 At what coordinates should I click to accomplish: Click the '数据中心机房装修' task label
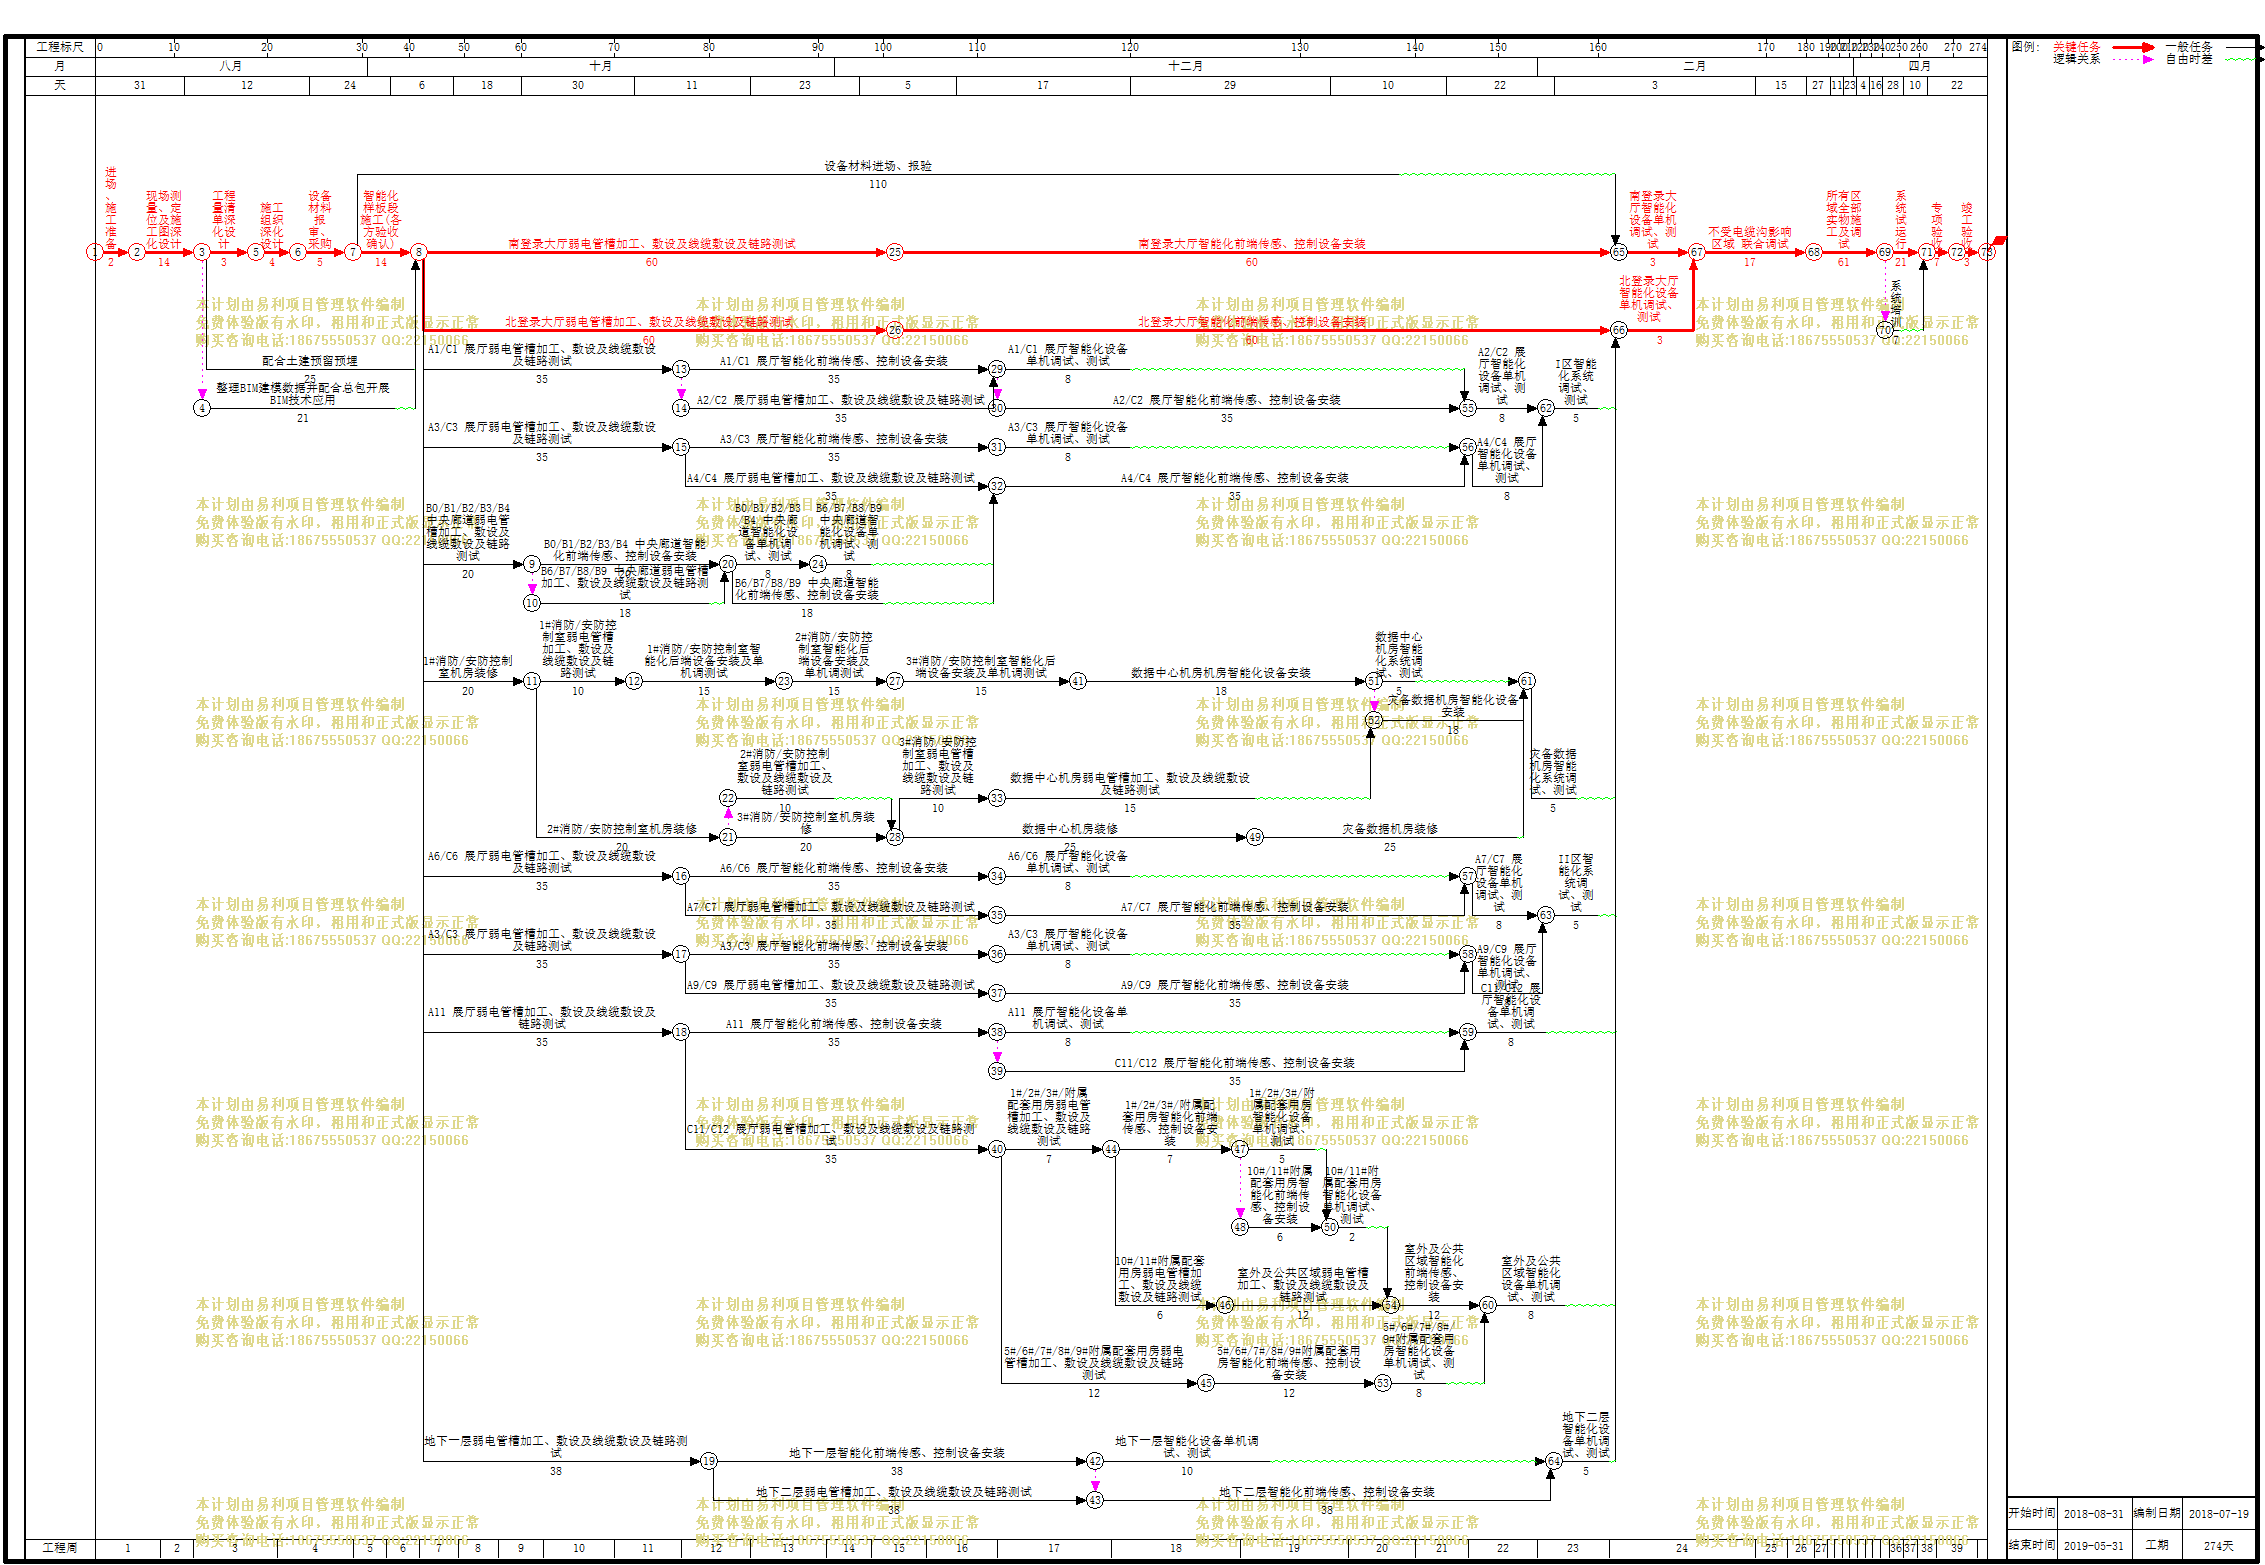(1070, 829)
